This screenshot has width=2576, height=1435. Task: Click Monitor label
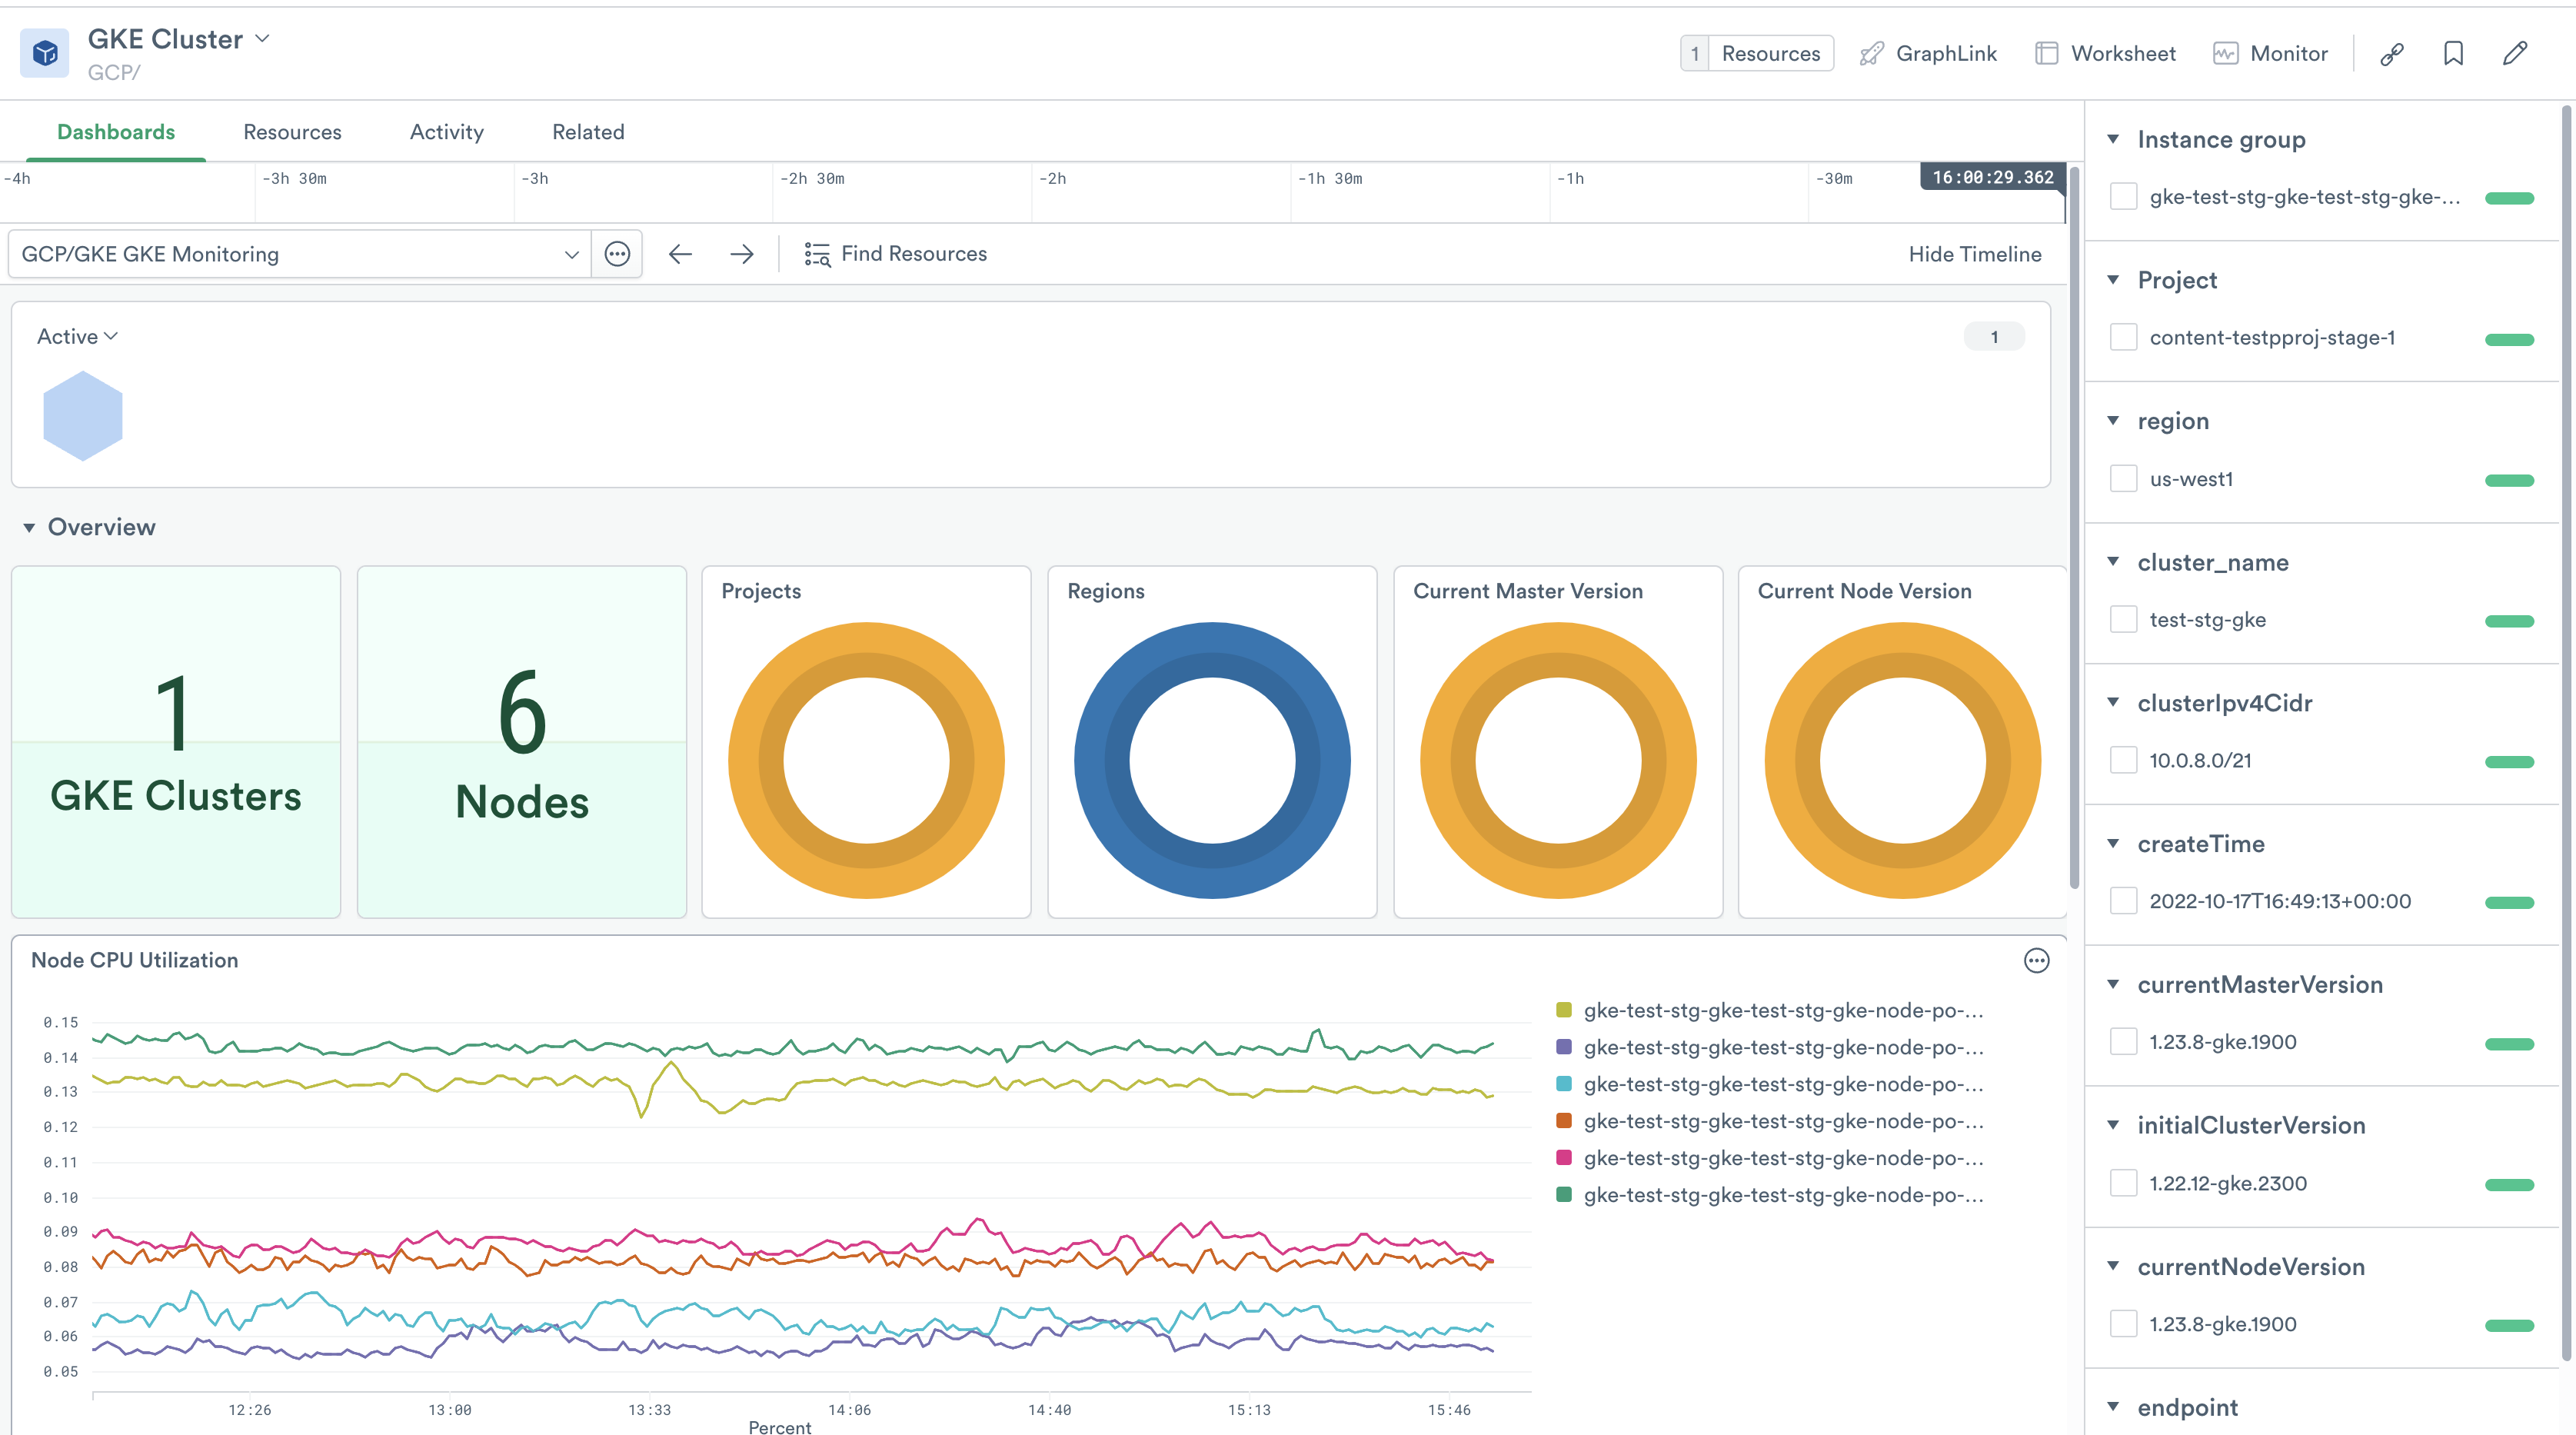(x=2289, y=54)
